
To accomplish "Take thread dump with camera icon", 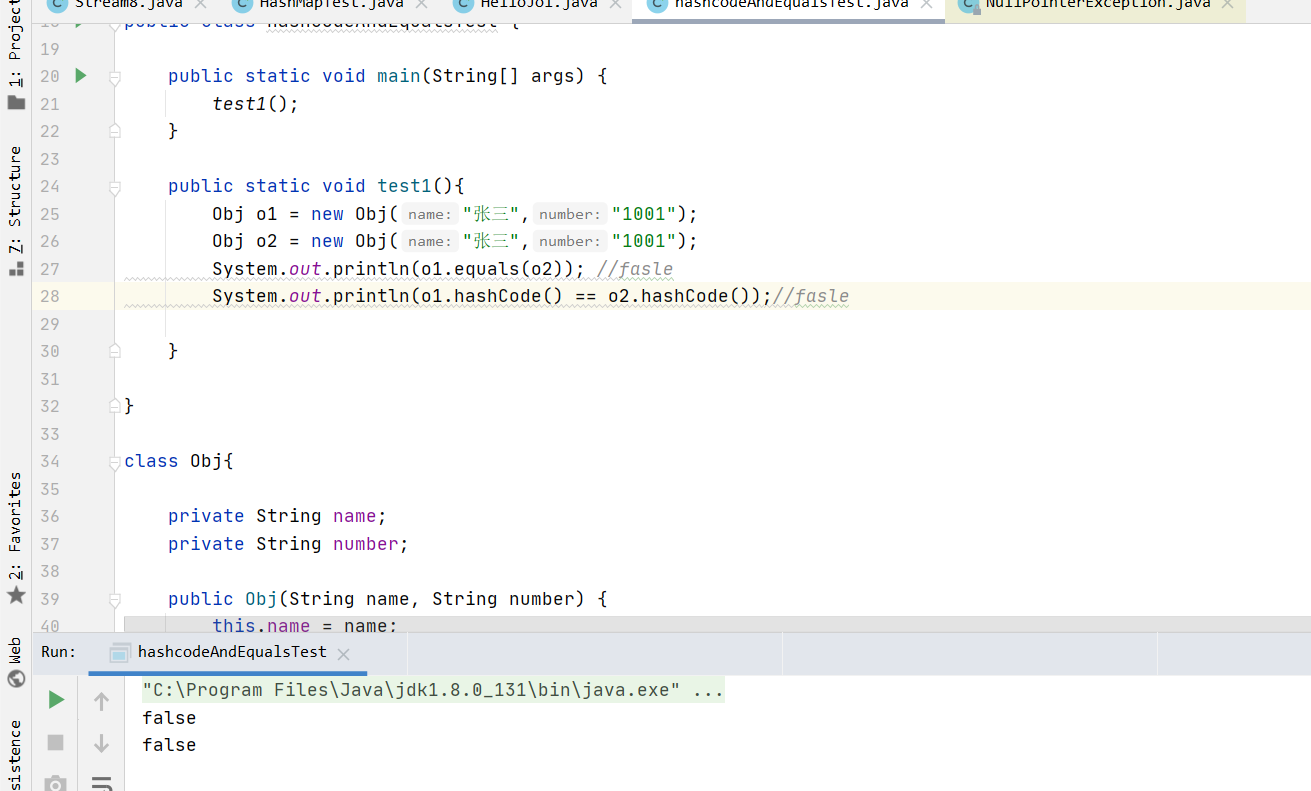I will point(55,783).
